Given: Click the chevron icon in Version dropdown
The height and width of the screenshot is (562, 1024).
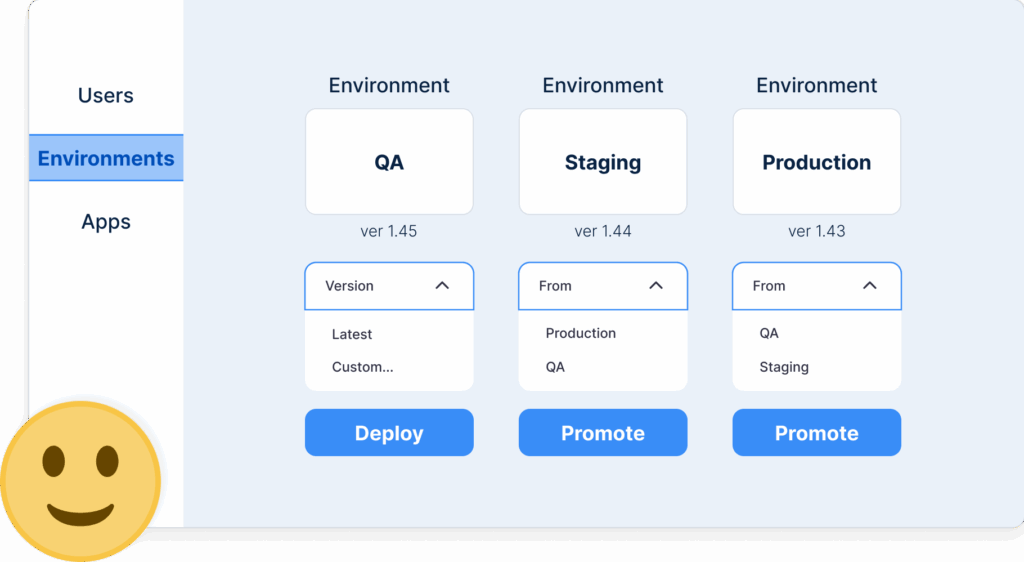Looking at the screenshot, I should pos(442,285).
